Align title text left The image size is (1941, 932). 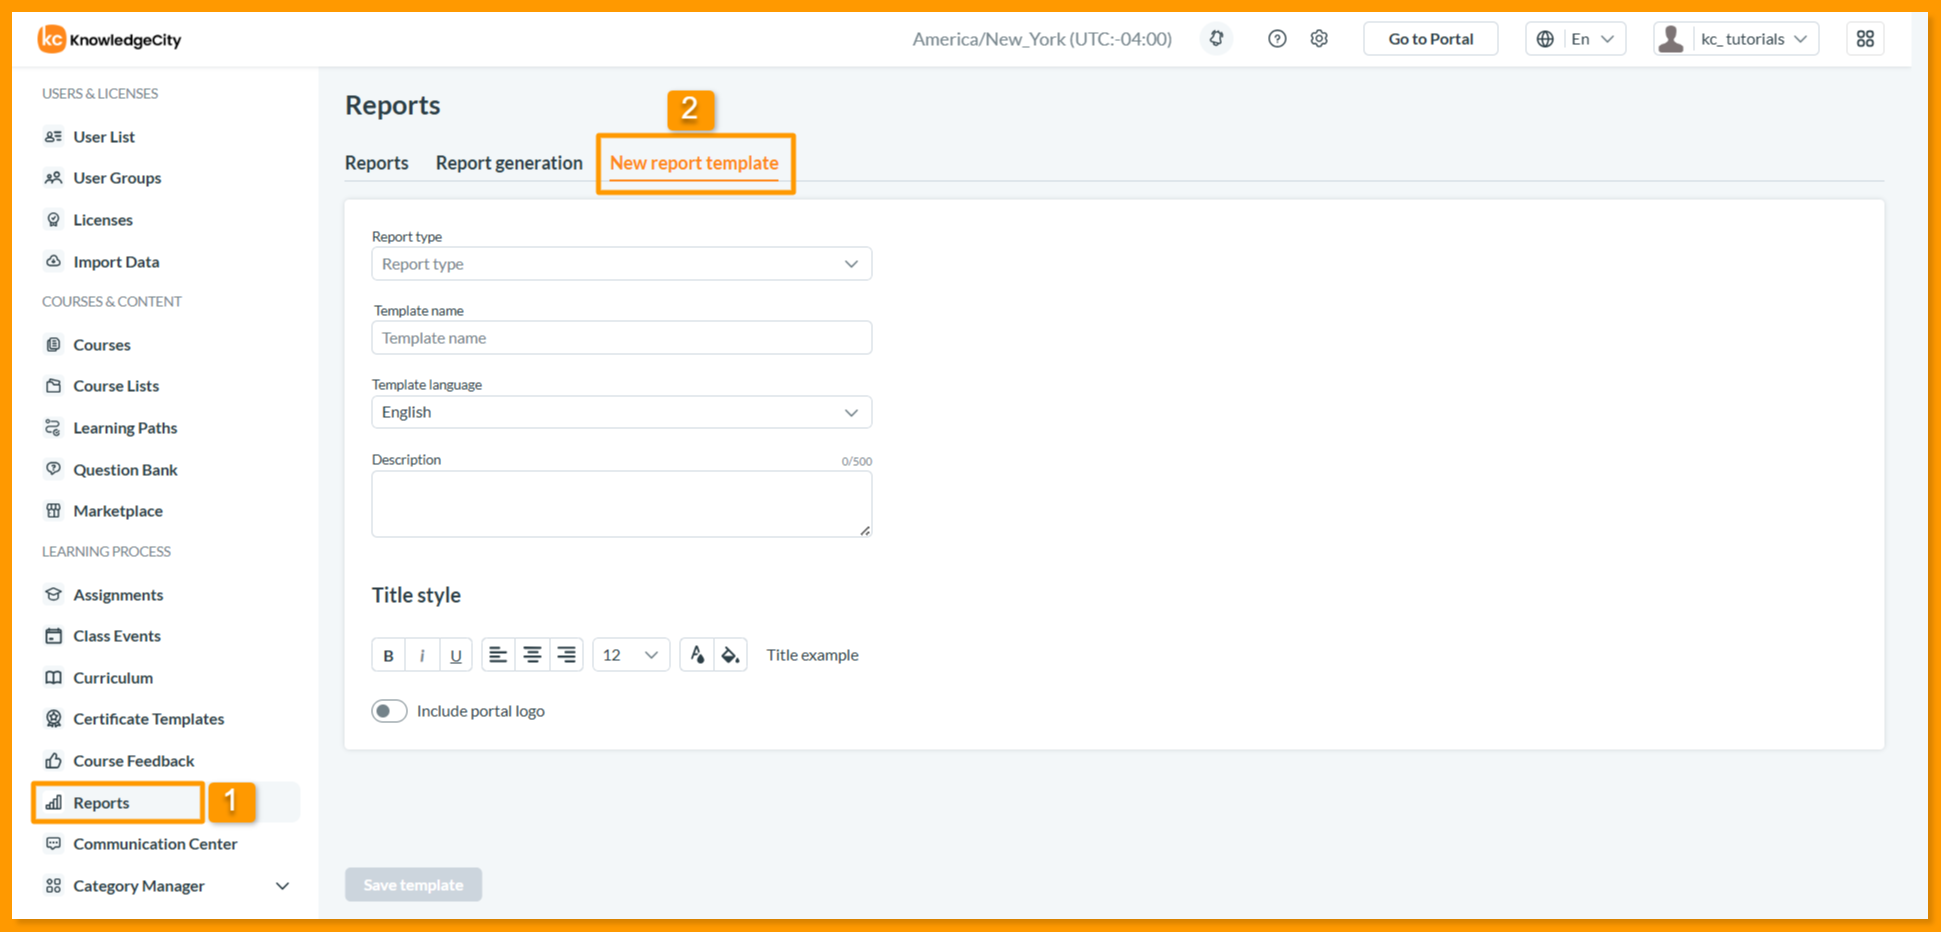[x=498, y=655]
